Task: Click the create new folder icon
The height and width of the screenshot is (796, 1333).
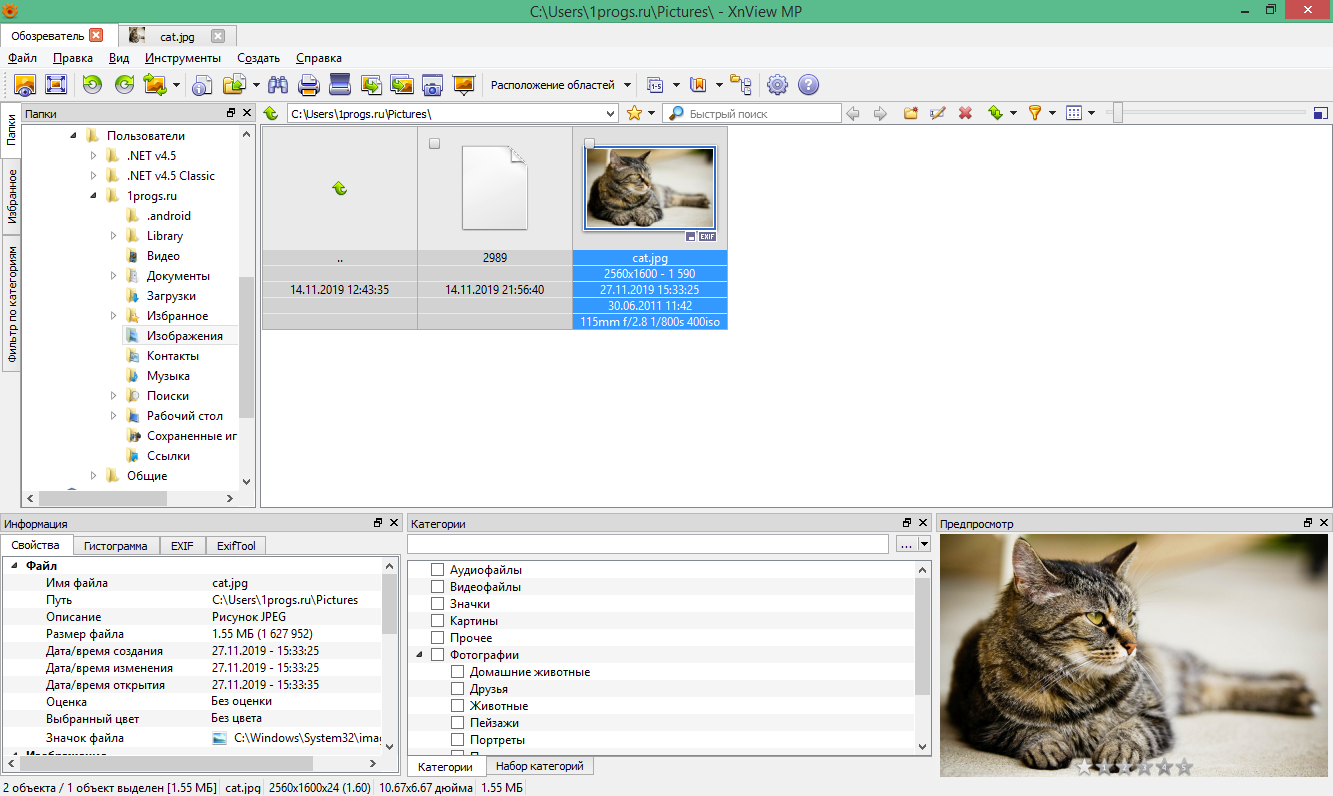Action: click(910, 112)
